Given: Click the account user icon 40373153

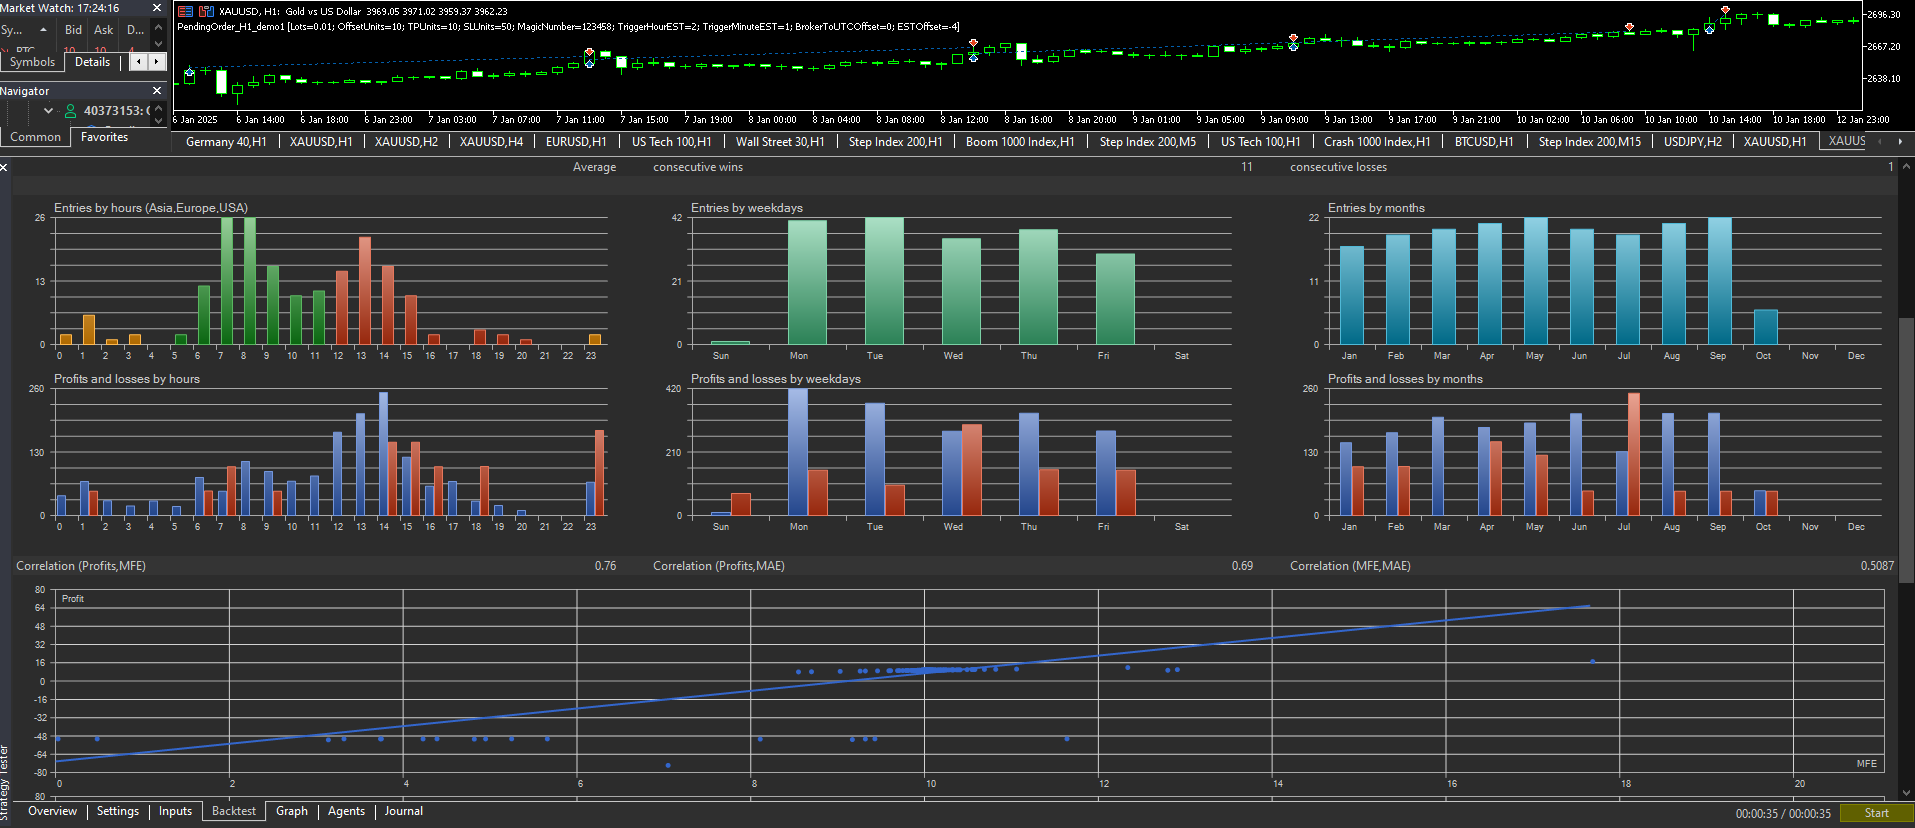Looking at the screenshot, I should tap(71, 111).
